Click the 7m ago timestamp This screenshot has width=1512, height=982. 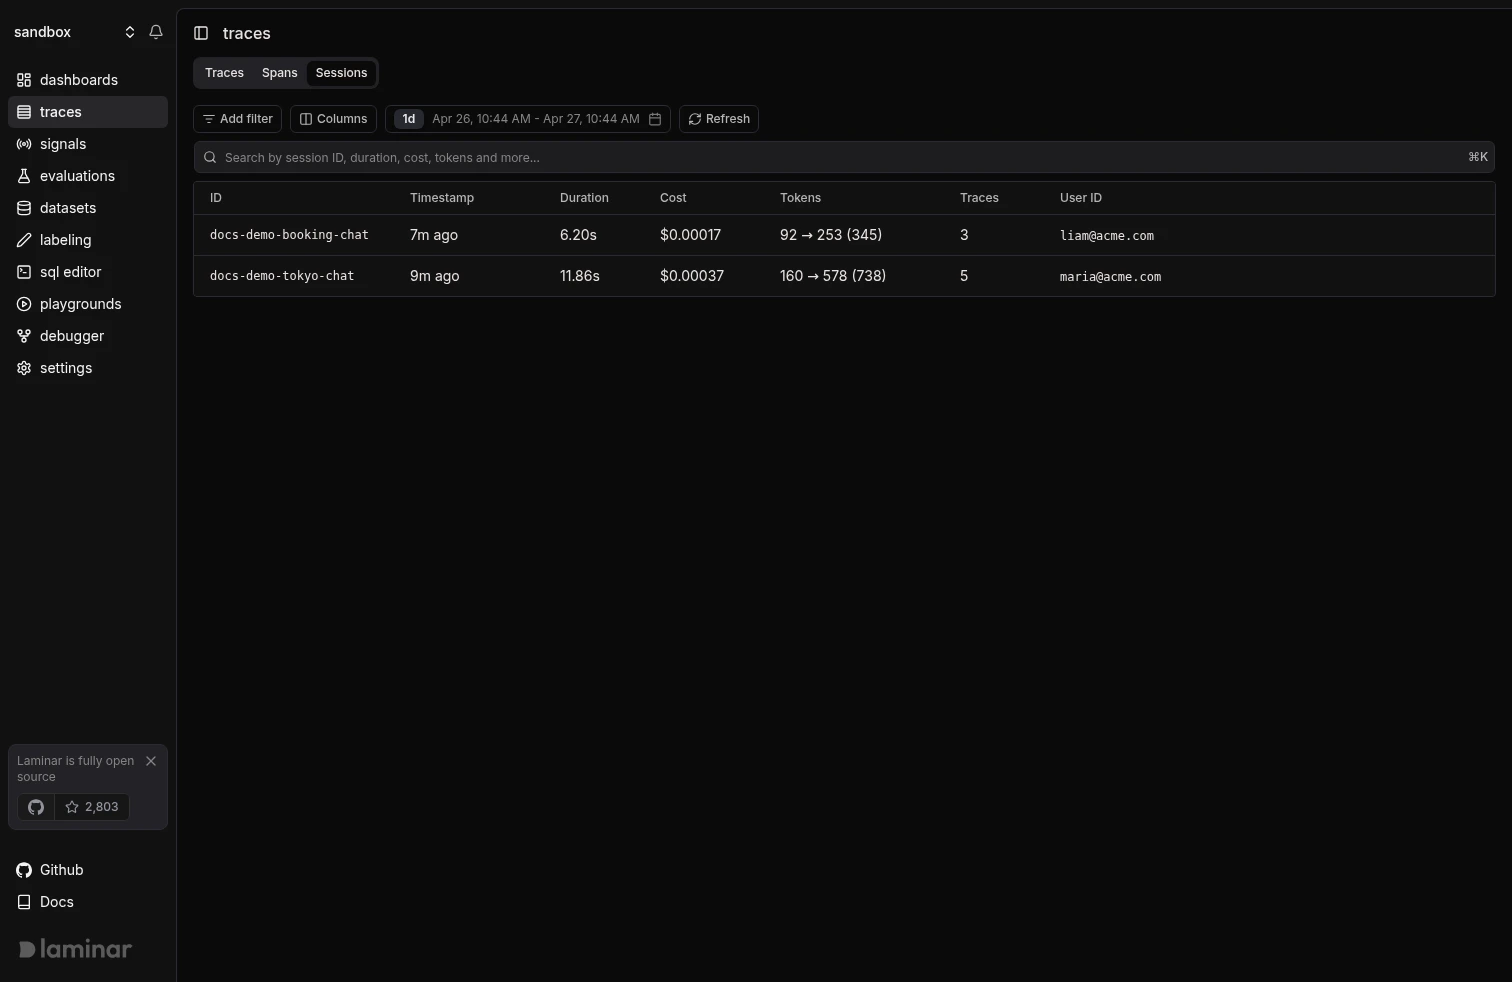coord(434,235)
